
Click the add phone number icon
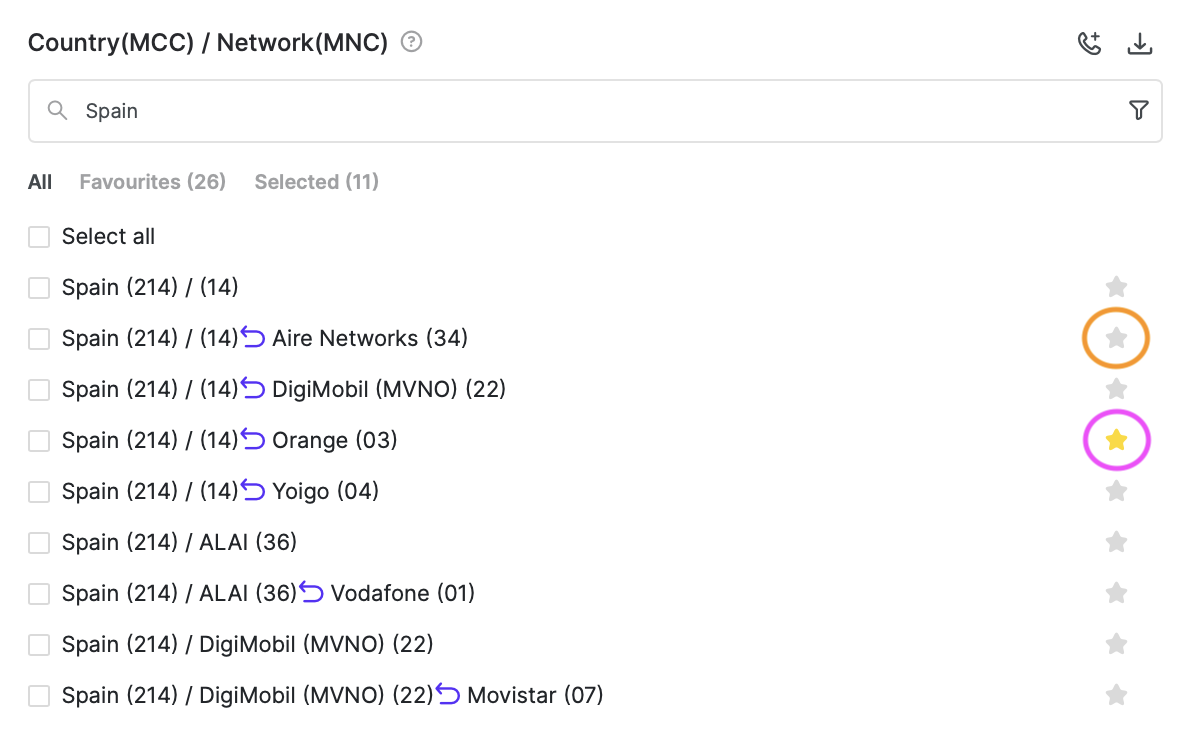1089,44
